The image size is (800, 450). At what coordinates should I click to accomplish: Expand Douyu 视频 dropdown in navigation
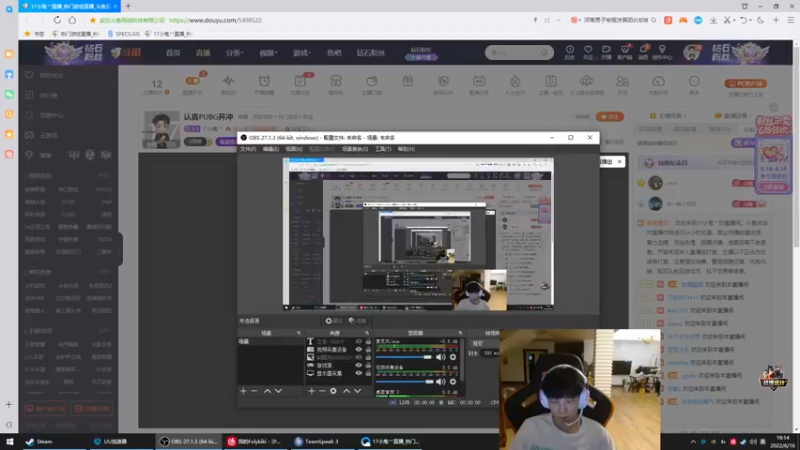pyautogui.click(x=268, y=53)
